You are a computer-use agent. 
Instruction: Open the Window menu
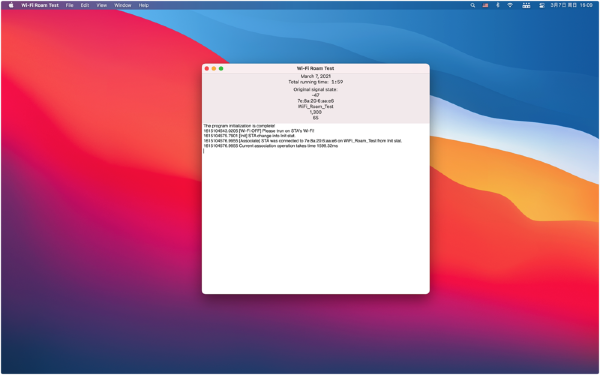[122, 5]
